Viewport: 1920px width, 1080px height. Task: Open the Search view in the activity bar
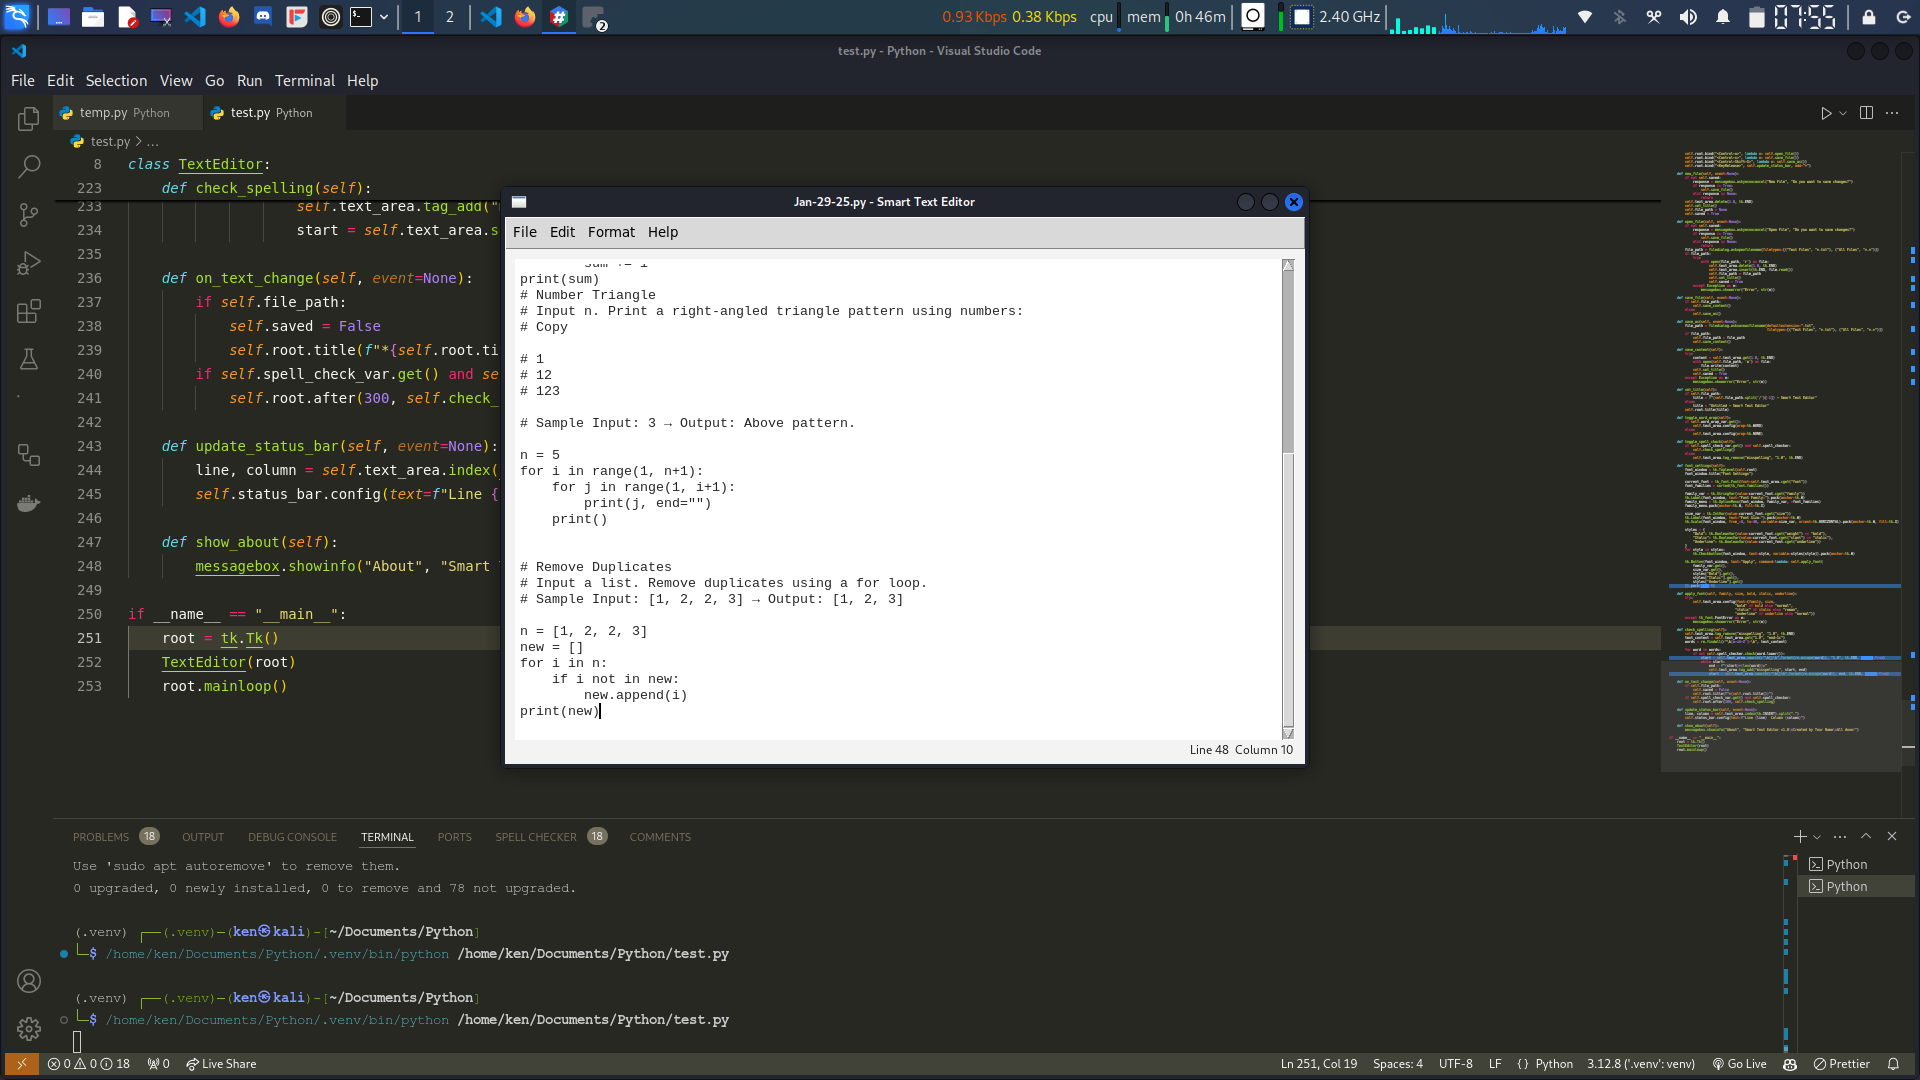[x=28, y=166]
